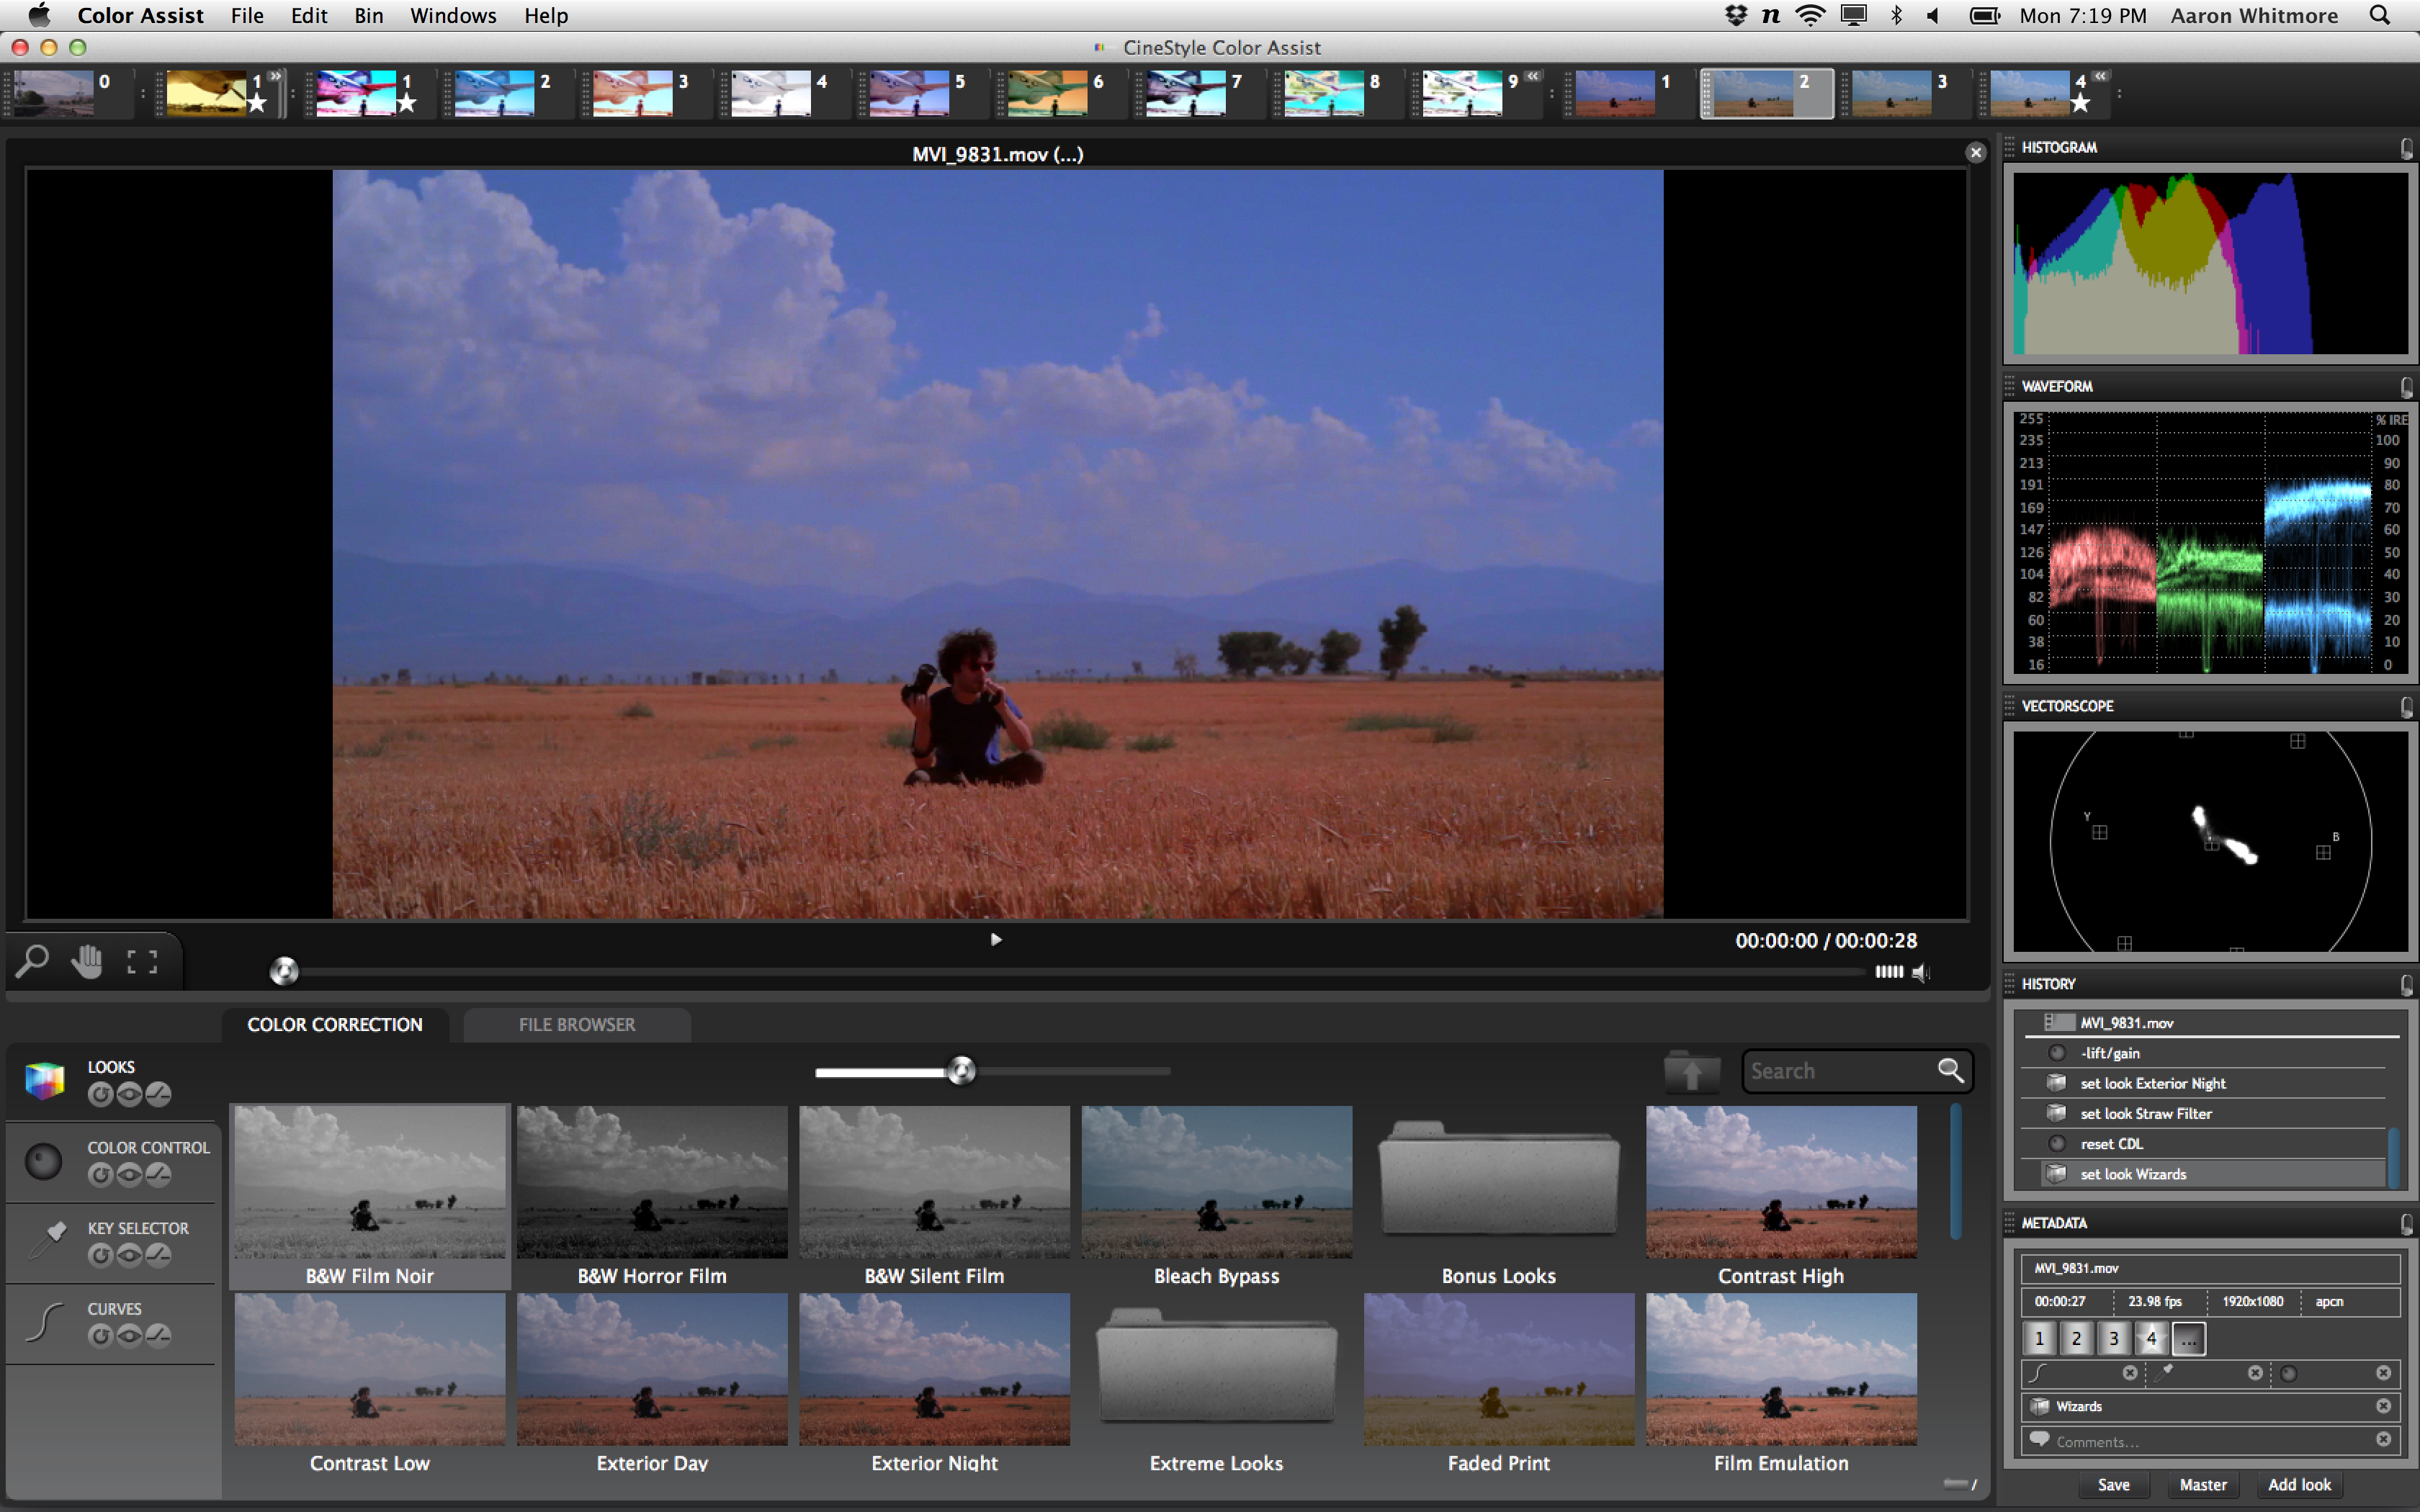Clear the Comments field in Metadata
2420x1512 pixels.
click(x=2383, y=1440)
